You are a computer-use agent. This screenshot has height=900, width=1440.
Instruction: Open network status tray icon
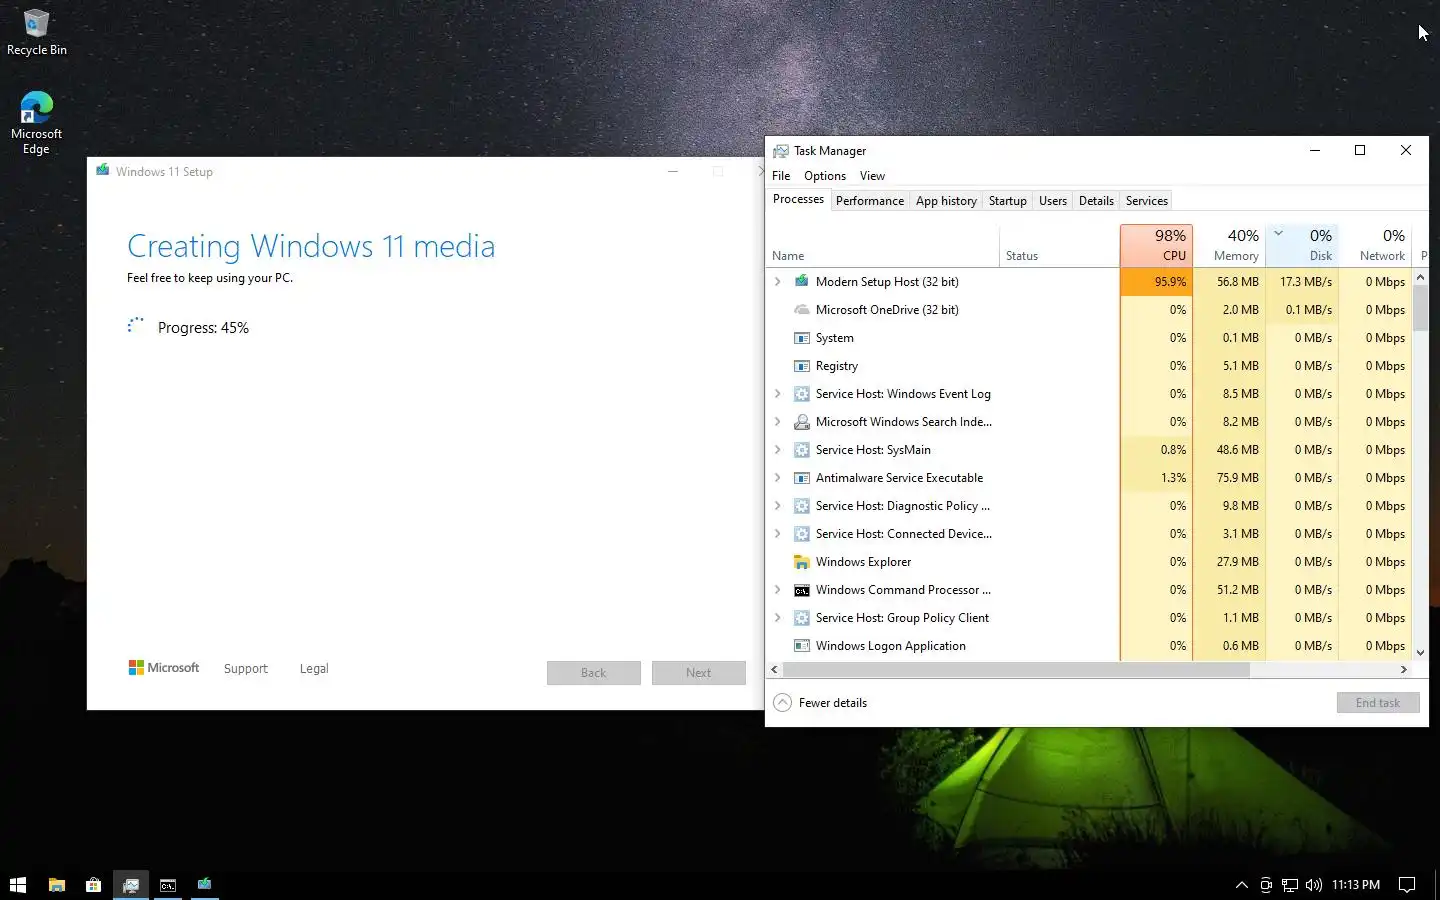[1290, 884]
